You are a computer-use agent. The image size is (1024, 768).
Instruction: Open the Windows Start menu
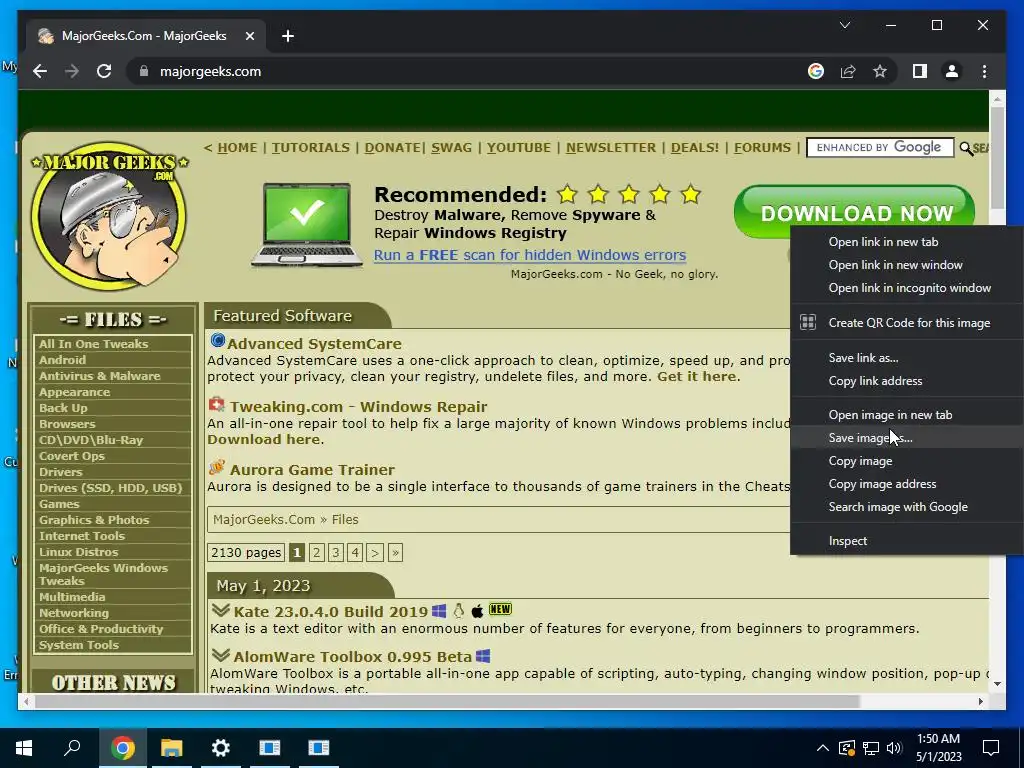click(24, 748)
